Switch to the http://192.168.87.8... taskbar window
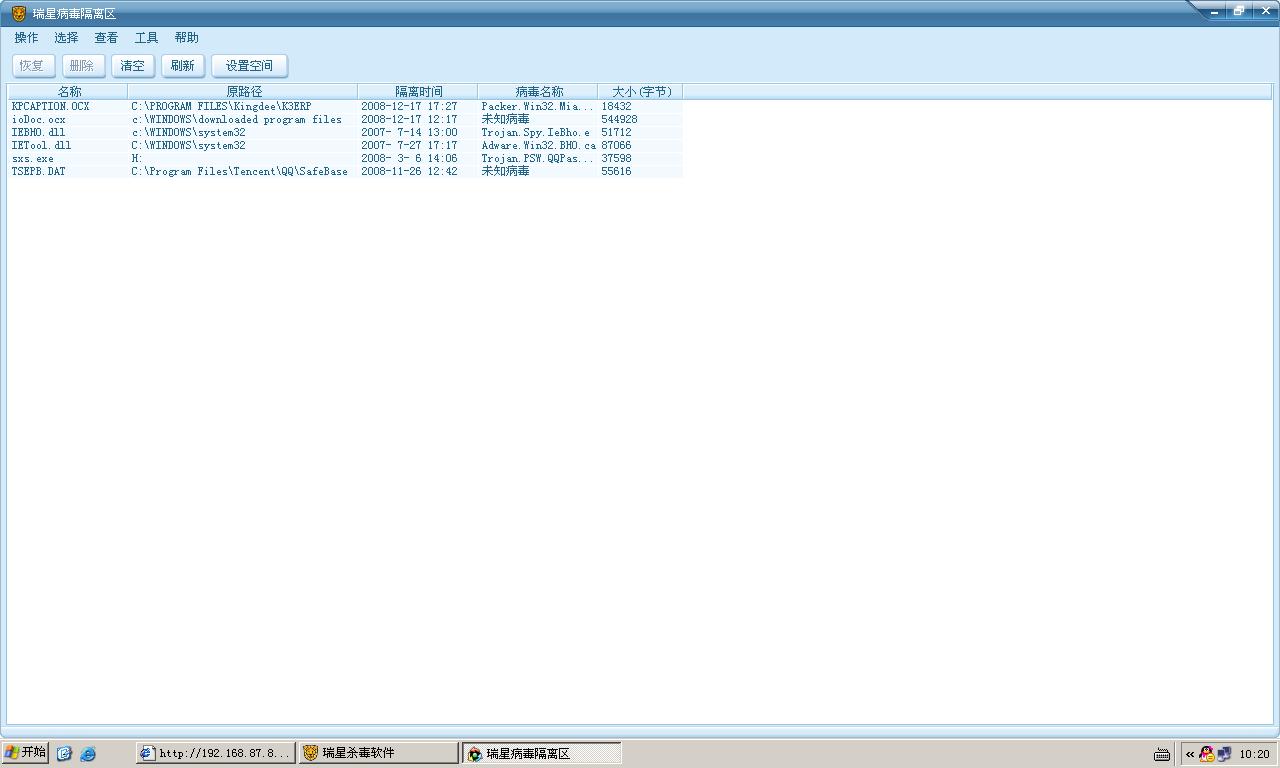This screenshot has width=1280, height=768. (x=216, y=753)
